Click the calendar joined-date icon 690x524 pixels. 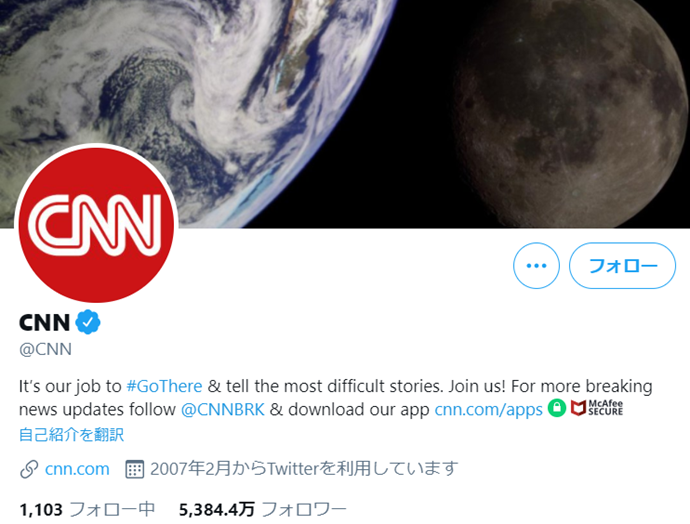(x=134, y=469)
